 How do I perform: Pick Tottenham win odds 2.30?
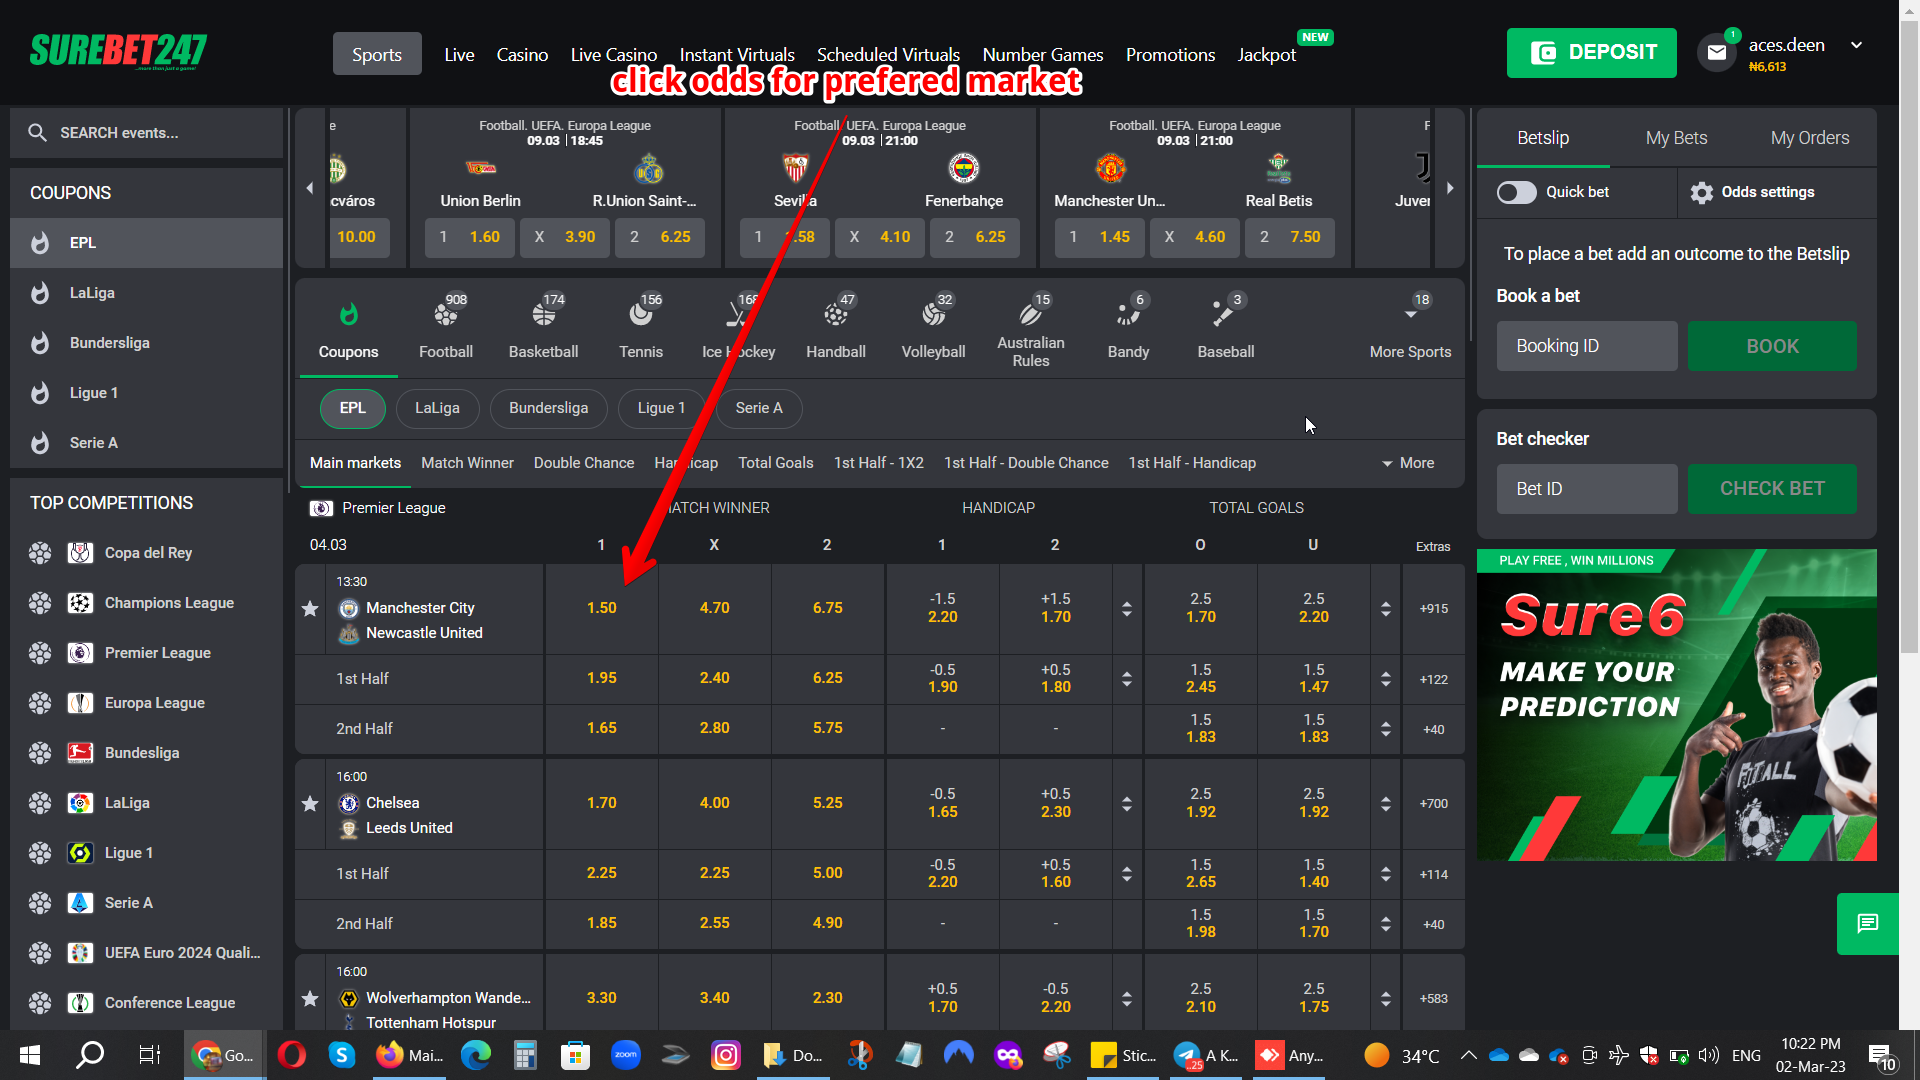(x=828, y=998)
